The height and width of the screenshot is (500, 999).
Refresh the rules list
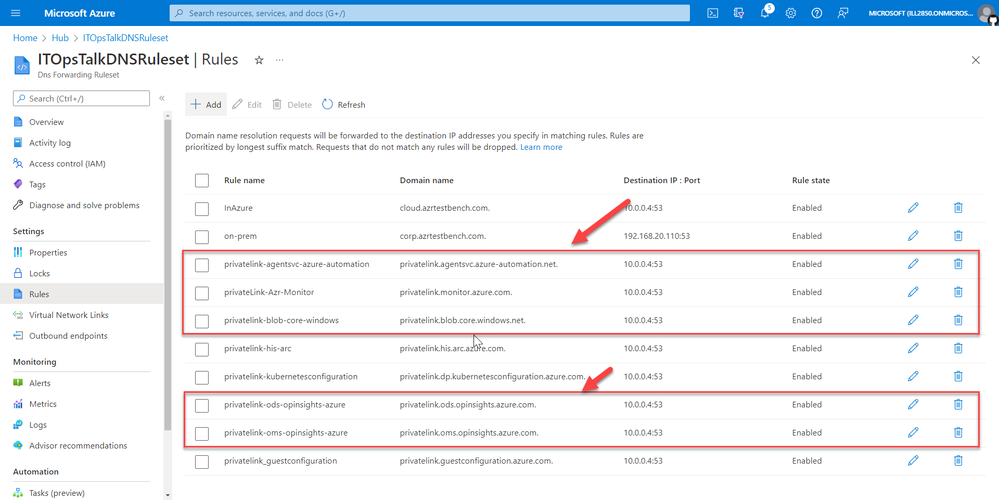[x=344, y=104]
